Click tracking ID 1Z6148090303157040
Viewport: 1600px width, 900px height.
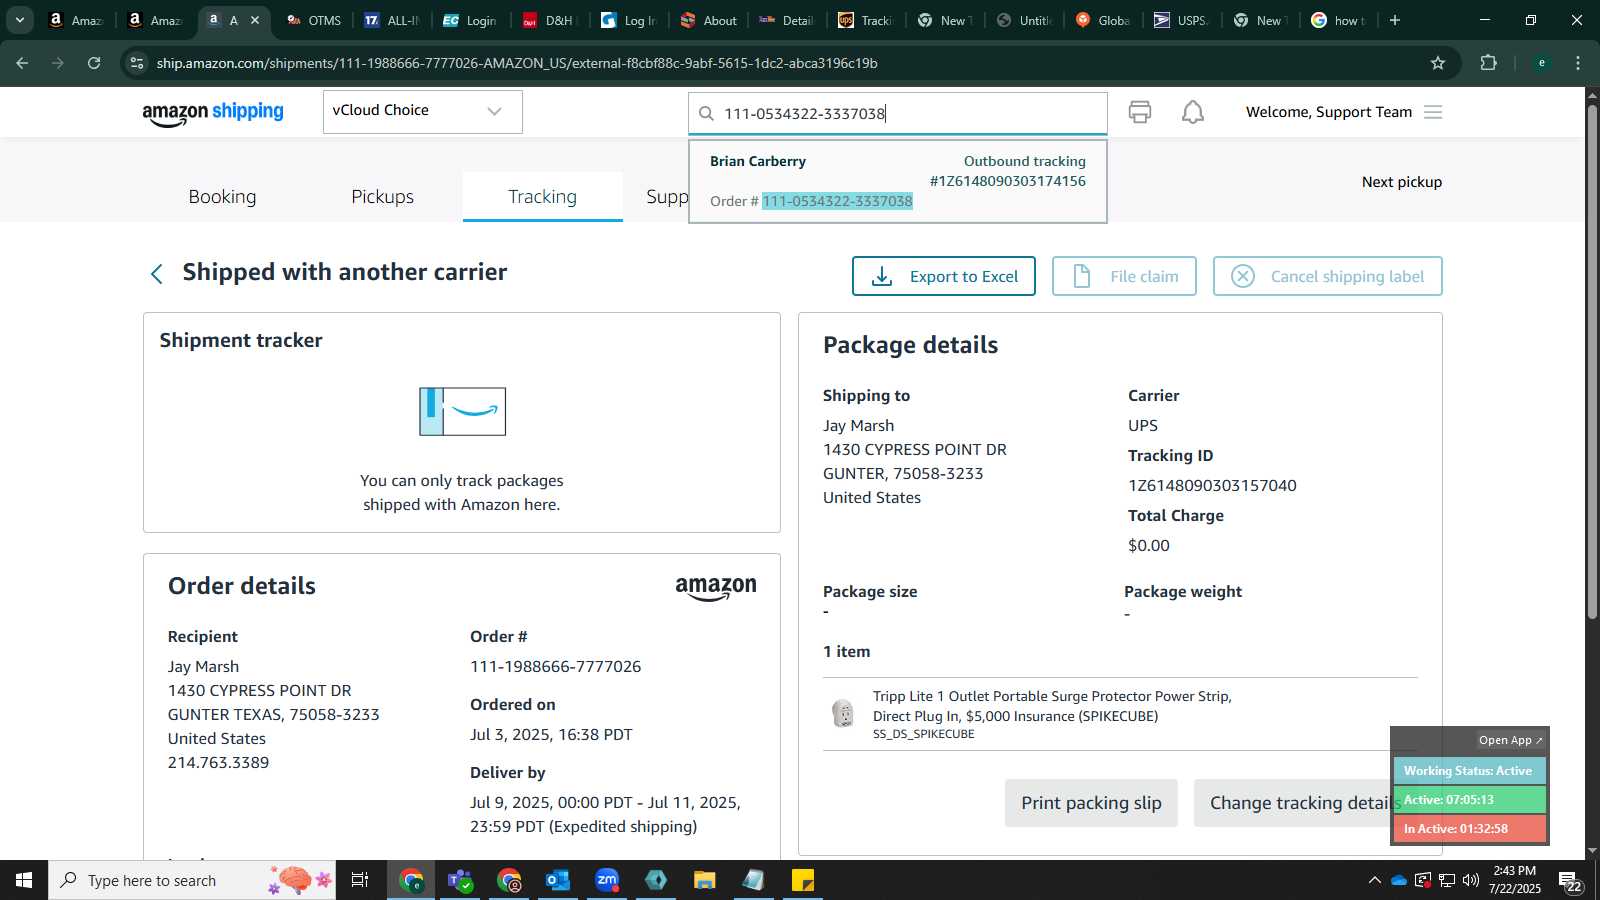[x=1212, y=486]
